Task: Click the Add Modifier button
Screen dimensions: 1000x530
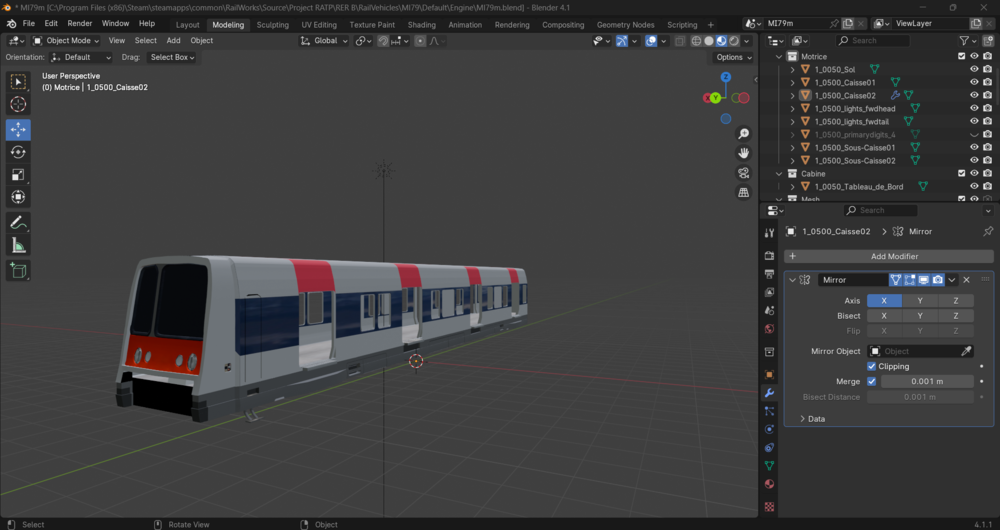Action: pos(888,256)
